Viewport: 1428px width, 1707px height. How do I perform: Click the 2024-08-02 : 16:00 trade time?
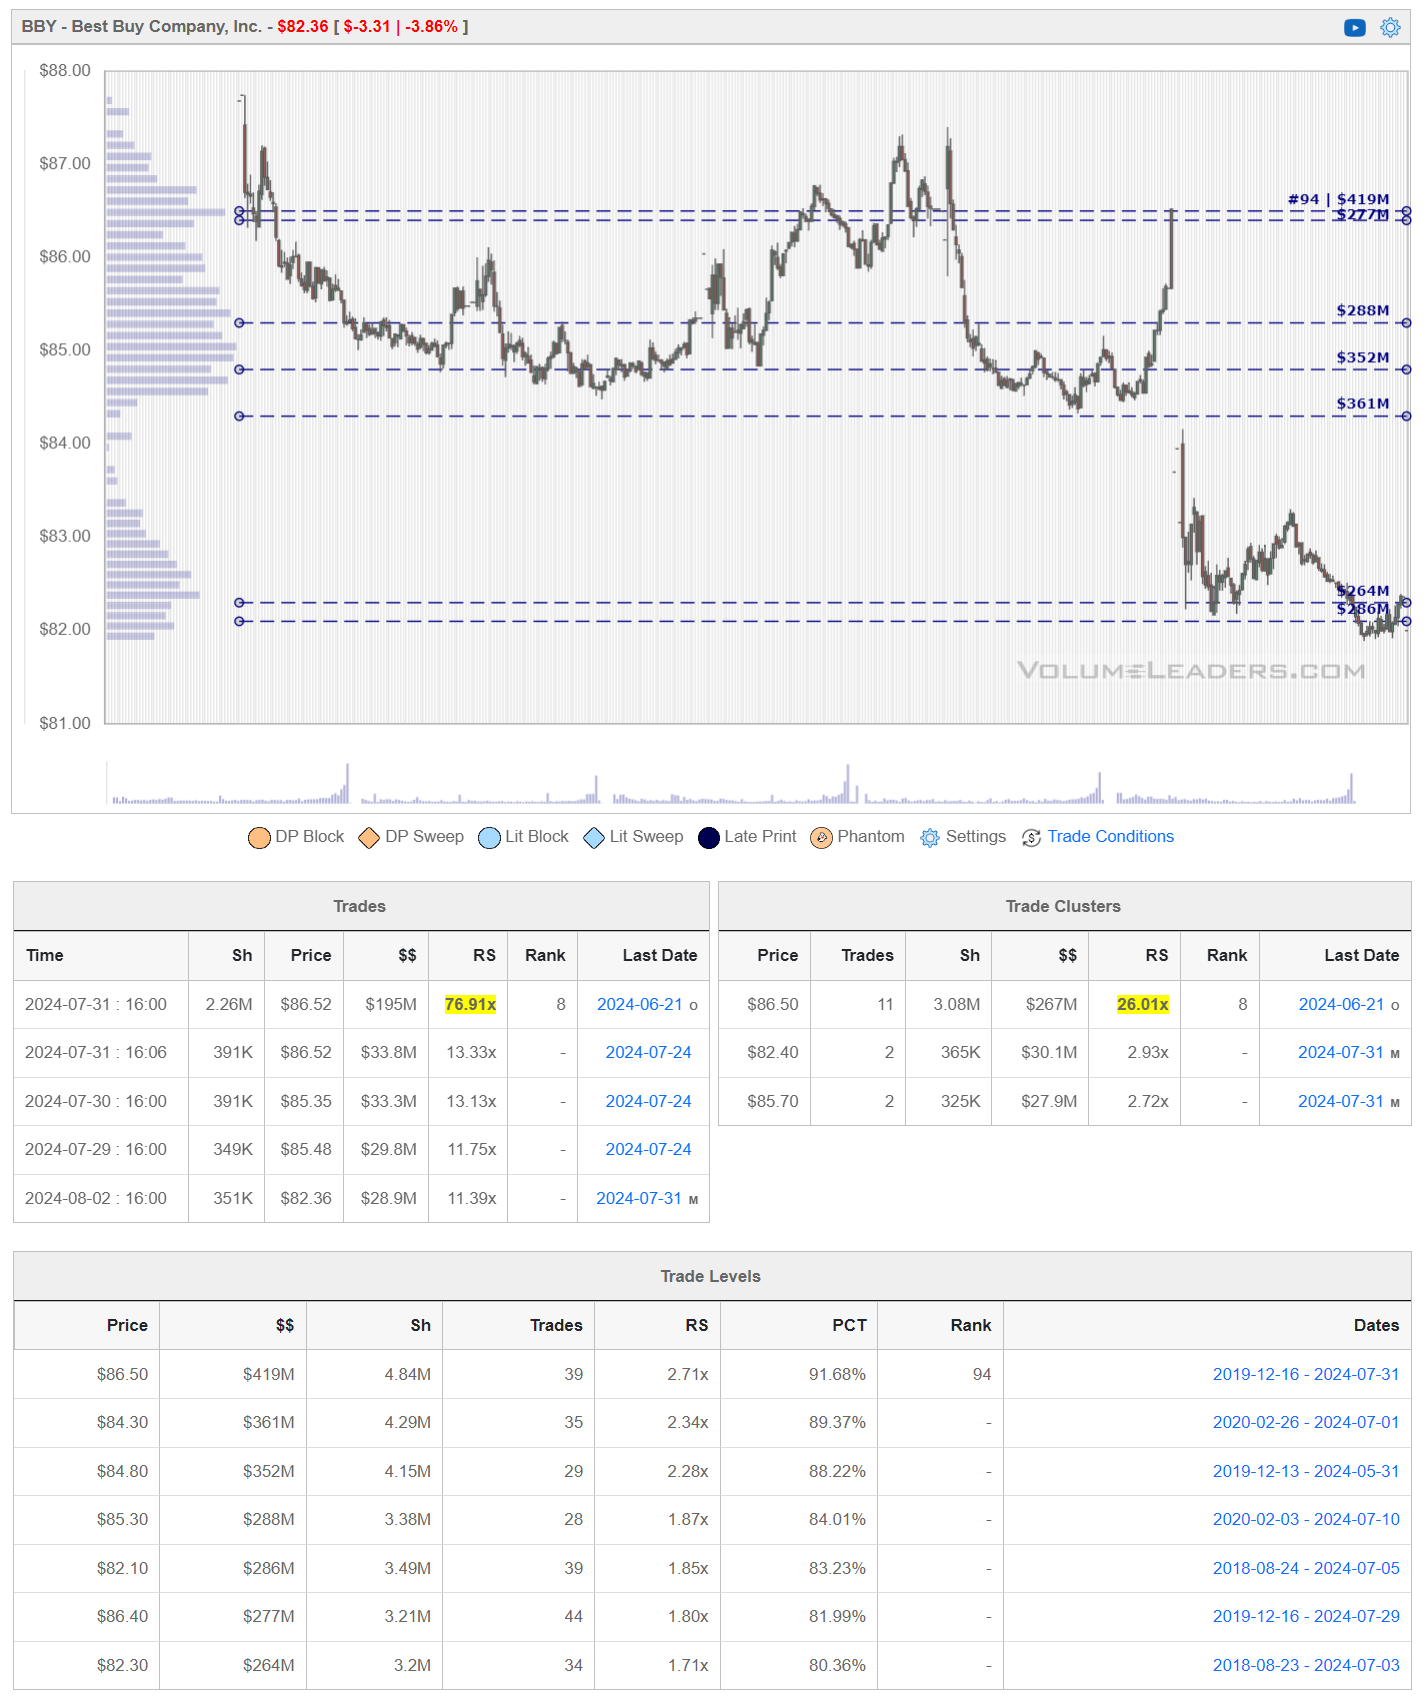(x=96, y=1198)
